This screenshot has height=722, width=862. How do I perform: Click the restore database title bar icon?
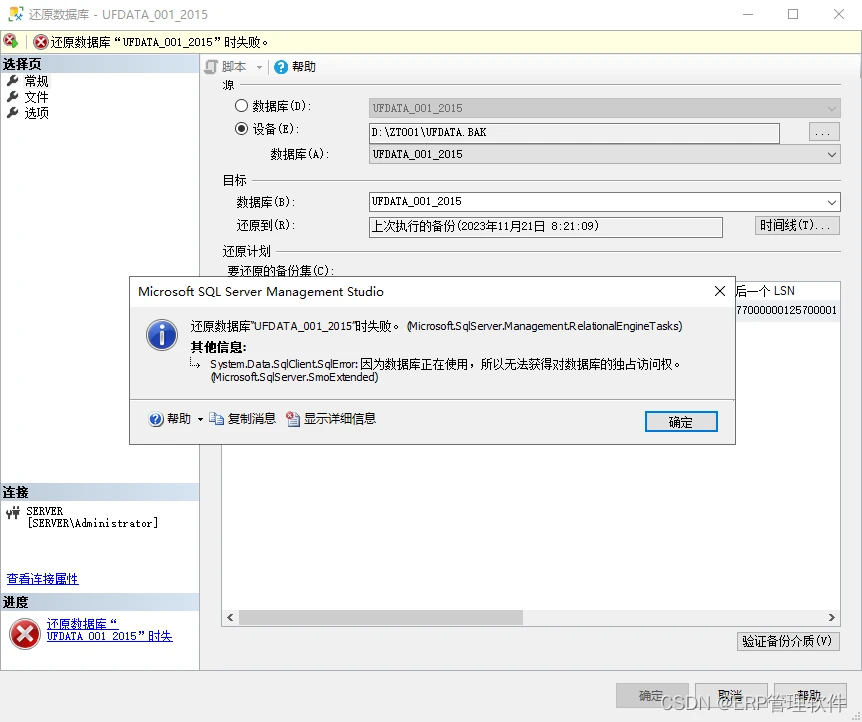[x=15, y=14]
